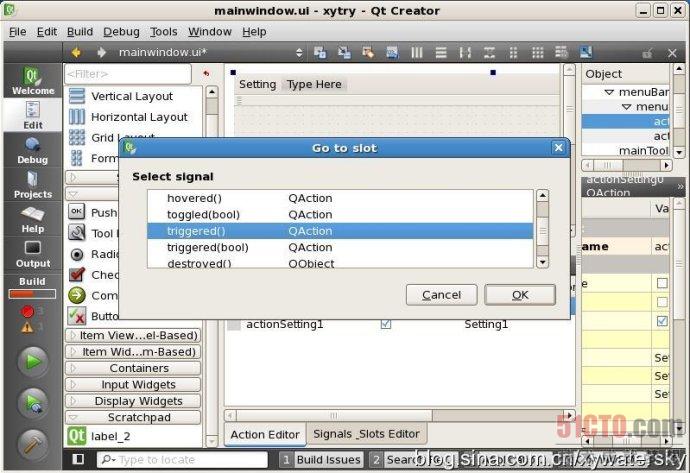The width and height of the screenshot is (690, 473).
Task: Expand the Containers category
Action: (133, 368)
